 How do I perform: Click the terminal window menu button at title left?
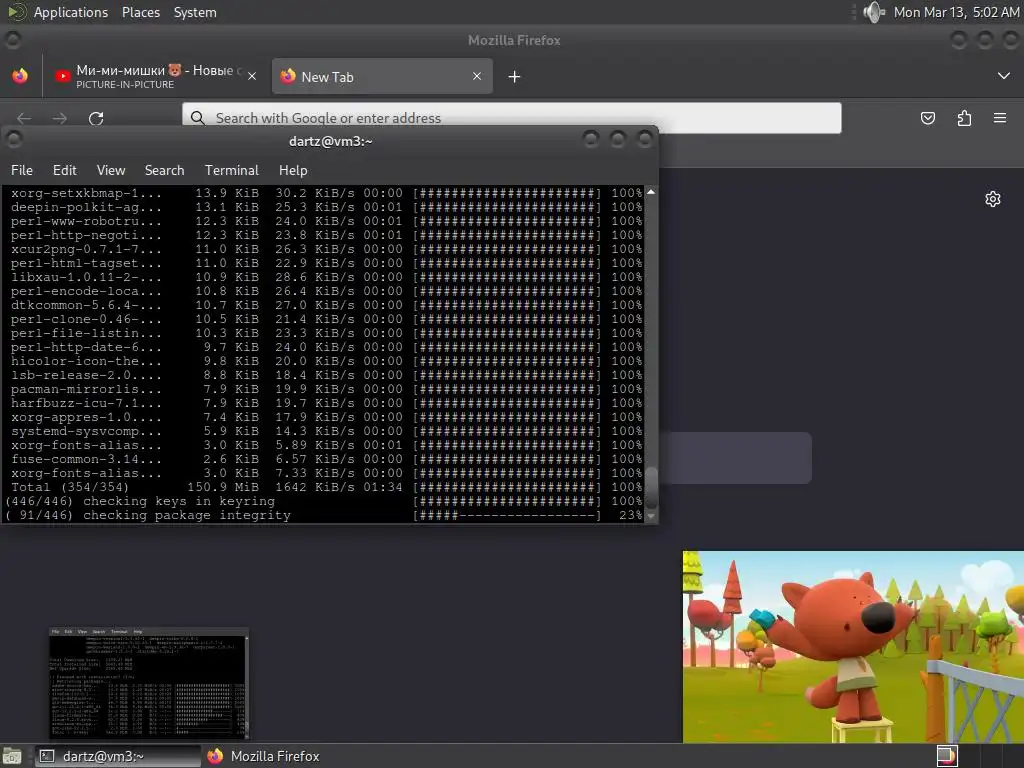pos(13,139)
